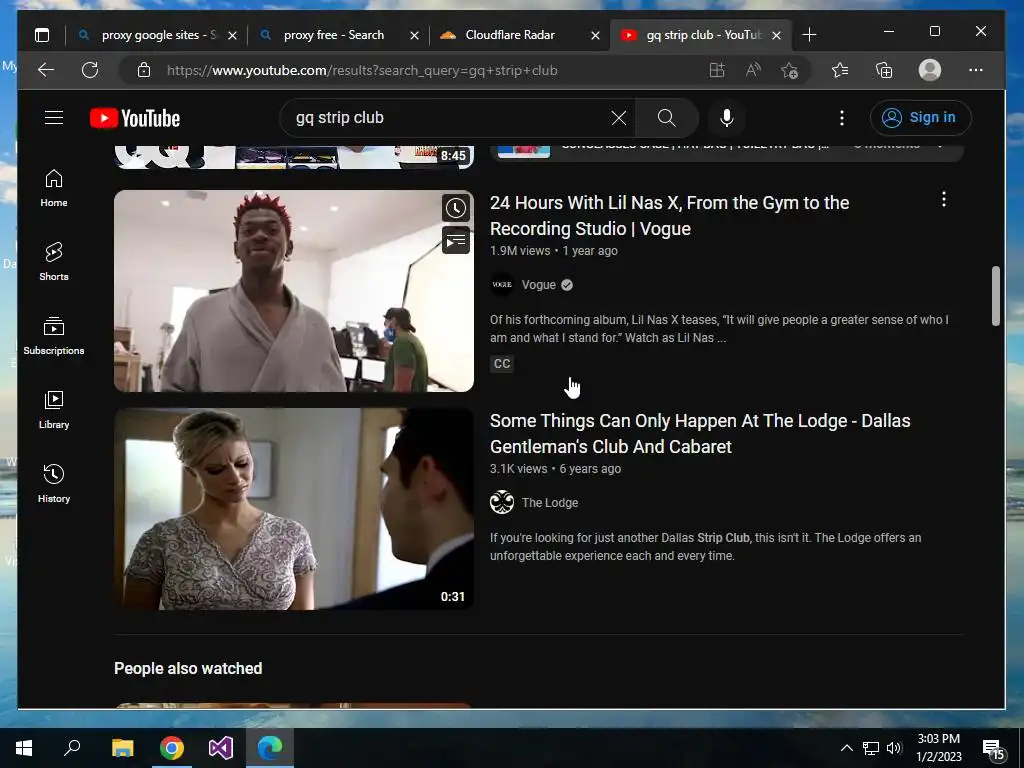Viewport: 1024px width, 768px height.
Task: Close the Cloudflare Radar tab
Action: point(595,35)
